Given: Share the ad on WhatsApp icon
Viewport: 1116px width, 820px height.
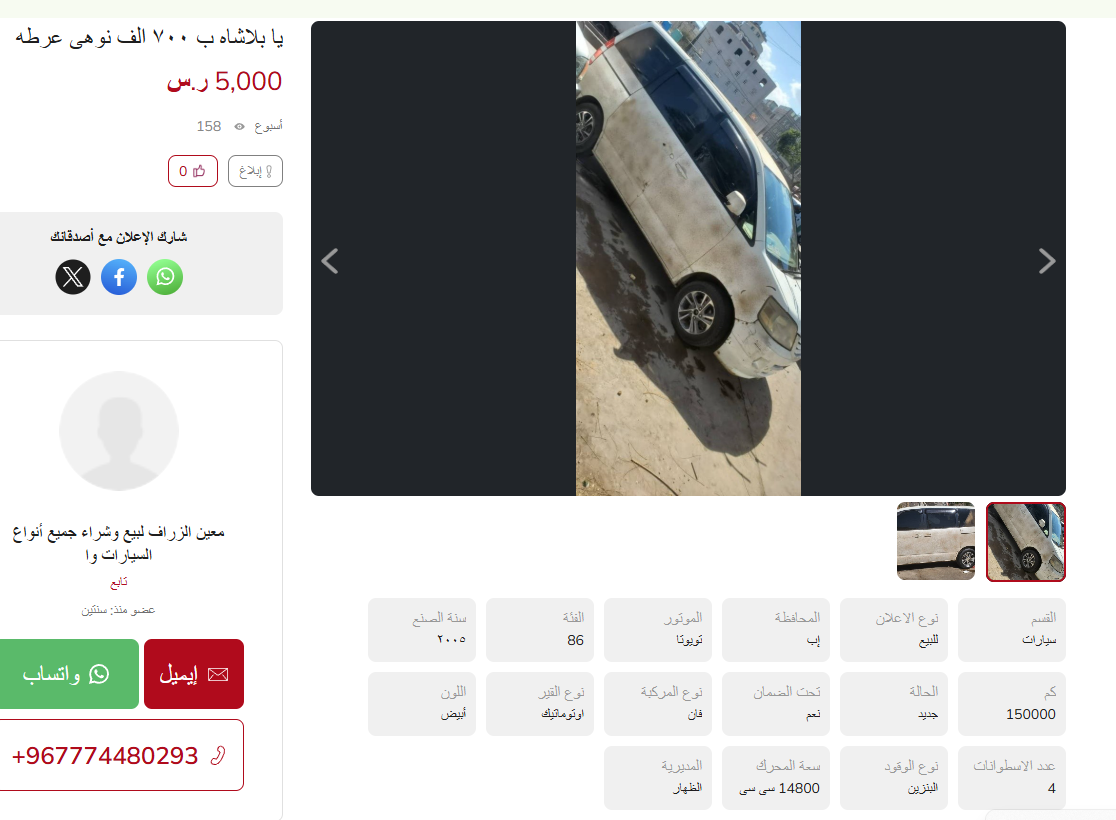Looking at the screenshot, I should click(165, 277).
